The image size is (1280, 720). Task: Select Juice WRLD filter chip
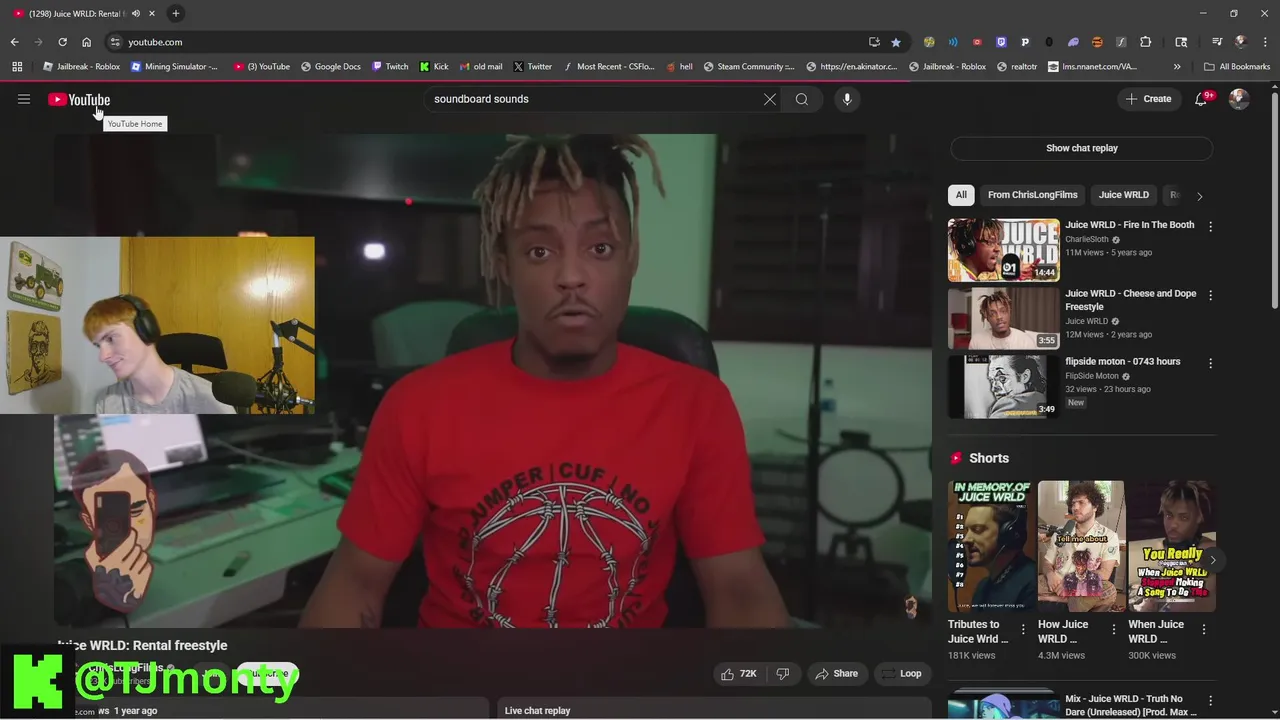(1124, 195)
